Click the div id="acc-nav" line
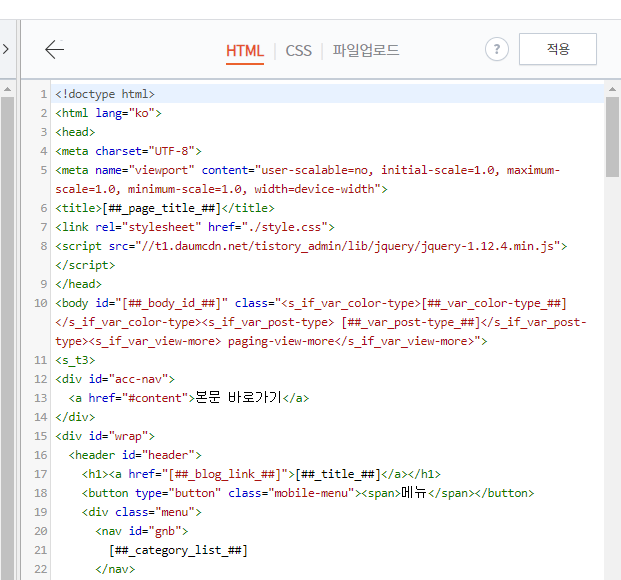 (x=115, y=379)
